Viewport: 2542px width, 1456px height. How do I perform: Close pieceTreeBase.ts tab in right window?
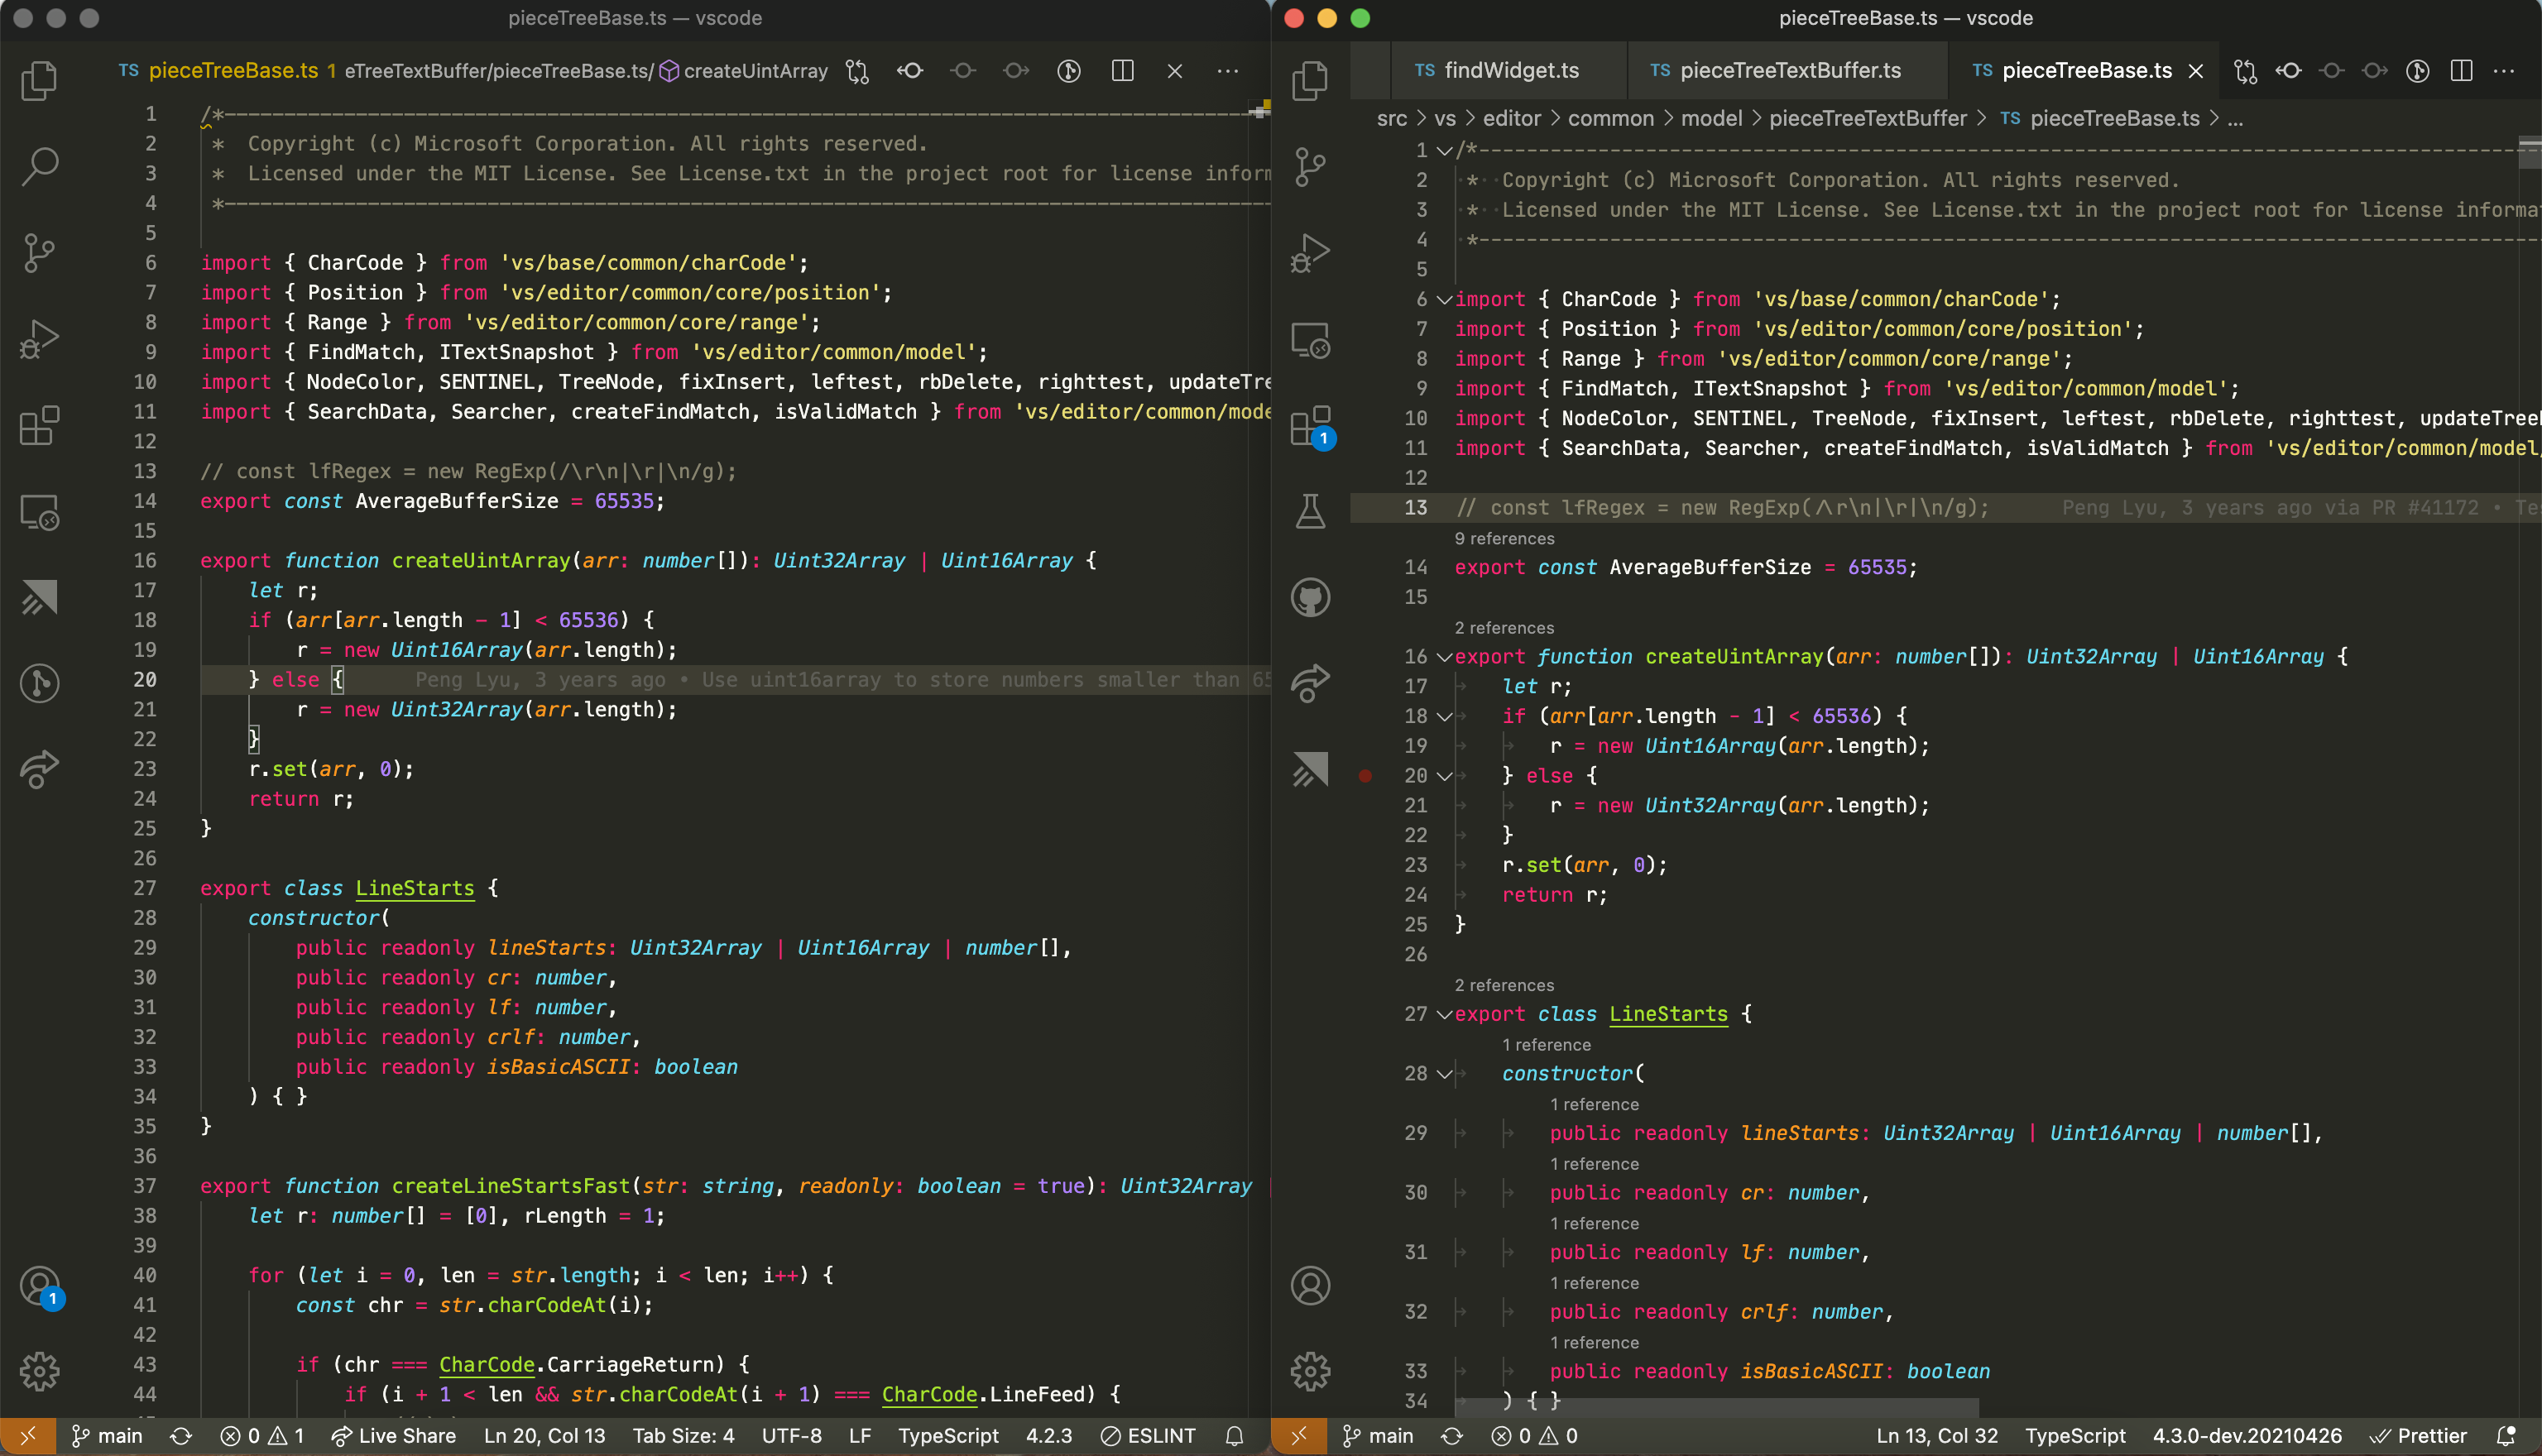click(2196, 71)
